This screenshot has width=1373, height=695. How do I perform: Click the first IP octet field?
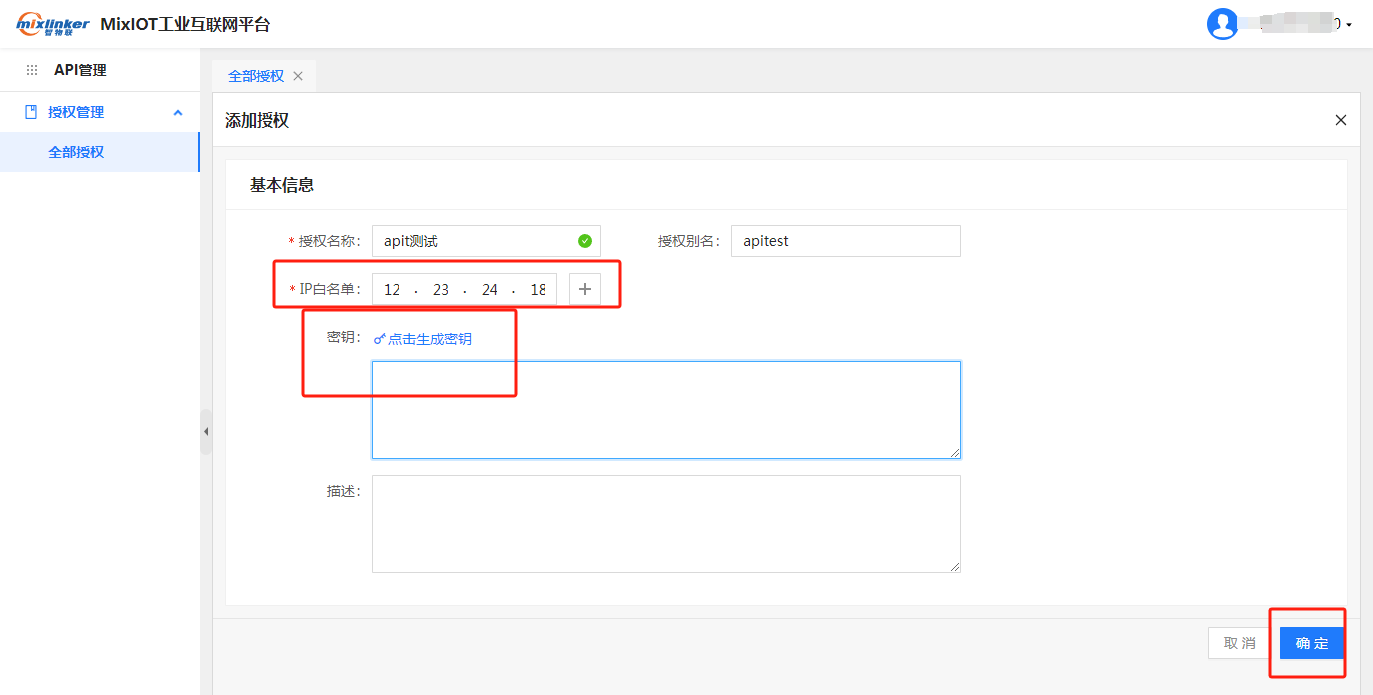(x=392, y=289)
